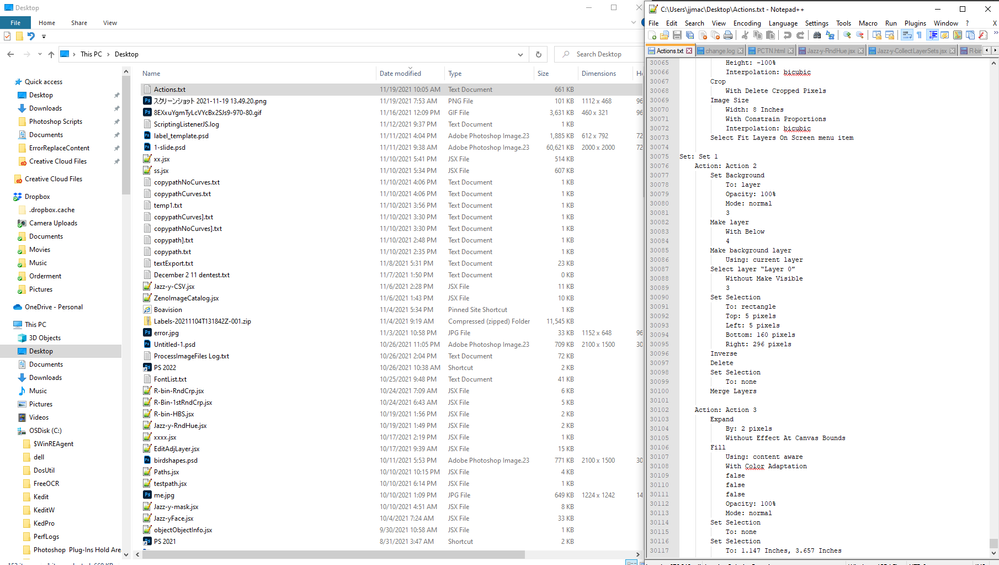This screenshot has height=565, width=999.
Task: Select ScriptingListenerJS.log in file list
Action: click(x=186, y=124)
